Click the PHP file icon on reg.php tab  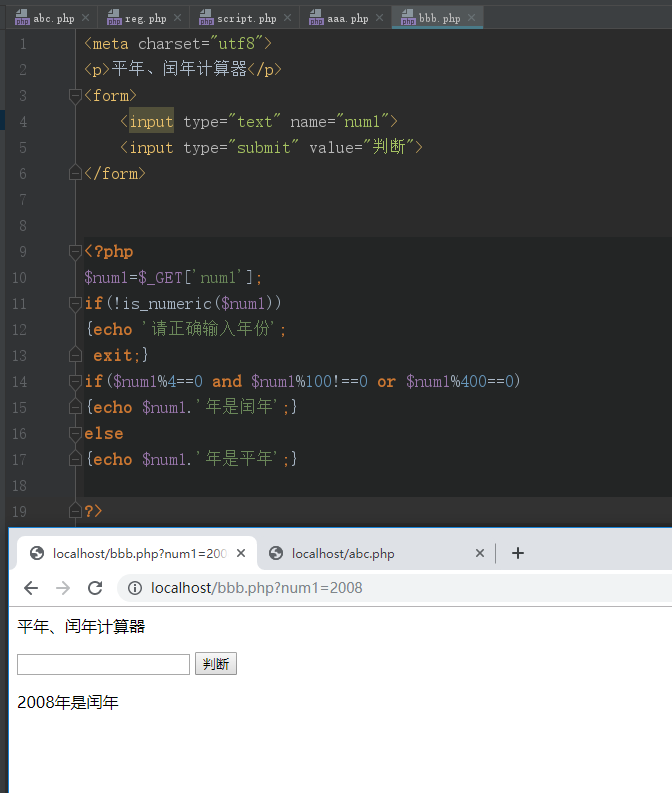click(x=114, y=18)
